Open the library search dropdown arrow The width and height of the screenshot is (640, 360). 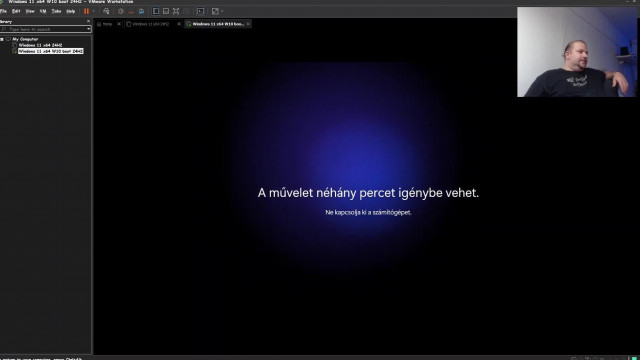pyautogui.click(x=89, y=29)
